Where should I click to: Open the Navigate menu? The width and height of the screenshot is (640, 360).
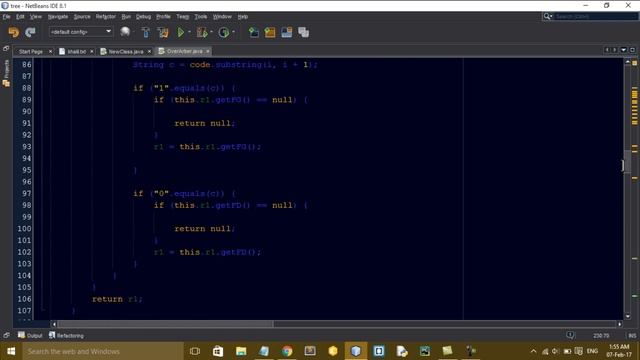pyautogui.click(x=58, y=17)
